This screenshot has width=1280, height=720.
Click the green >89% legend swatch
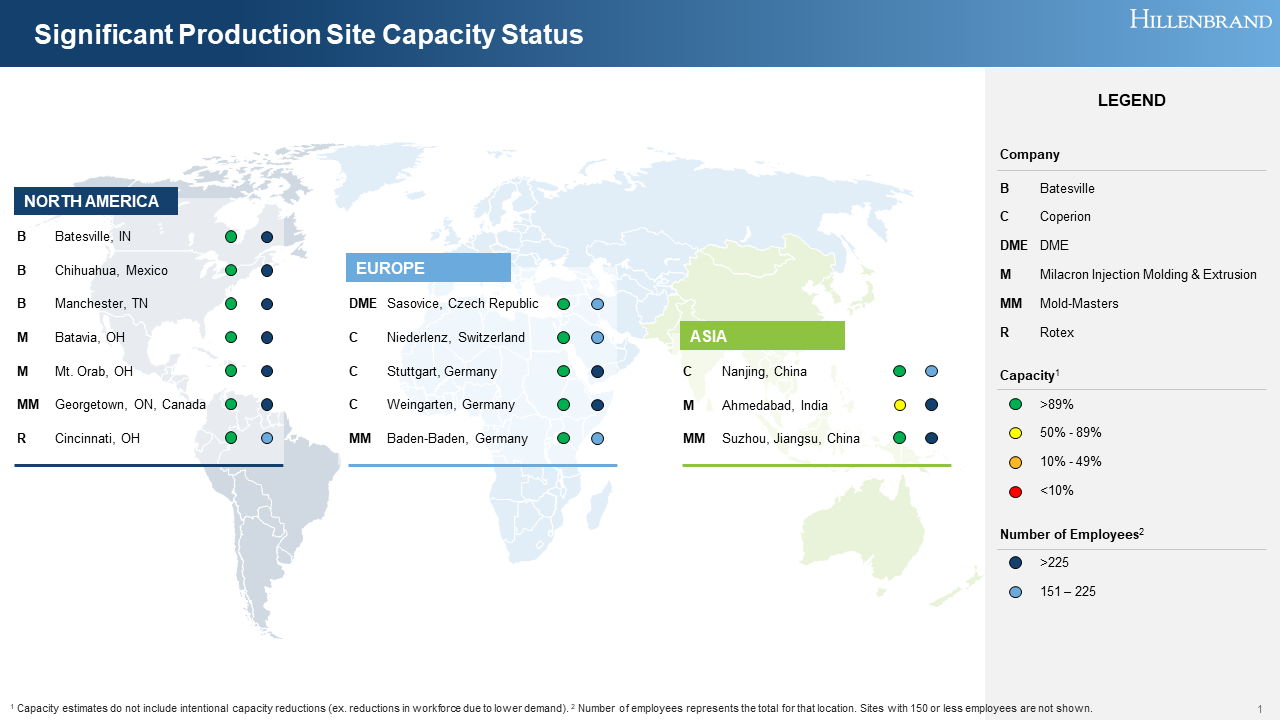pos(1016,405)
